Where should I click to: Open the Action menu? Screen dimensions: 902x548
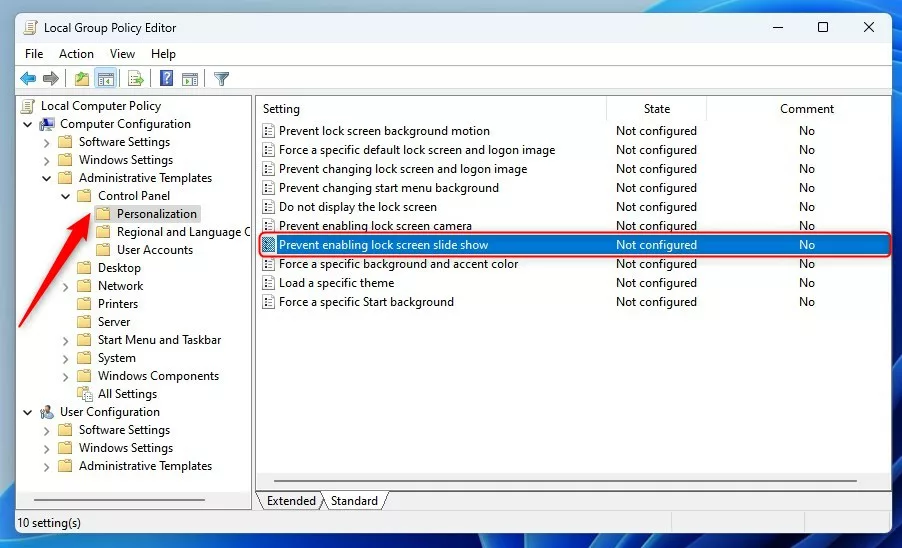coord(76,53)
